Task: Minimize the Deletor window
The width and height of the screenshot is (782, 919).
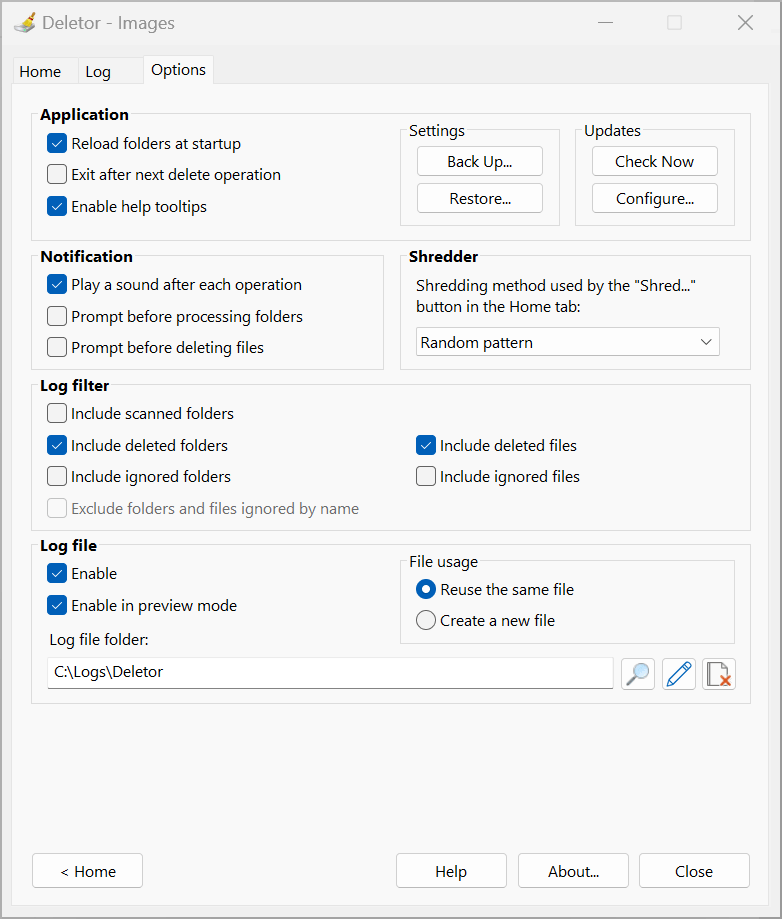Action: (x=606, y=23)
